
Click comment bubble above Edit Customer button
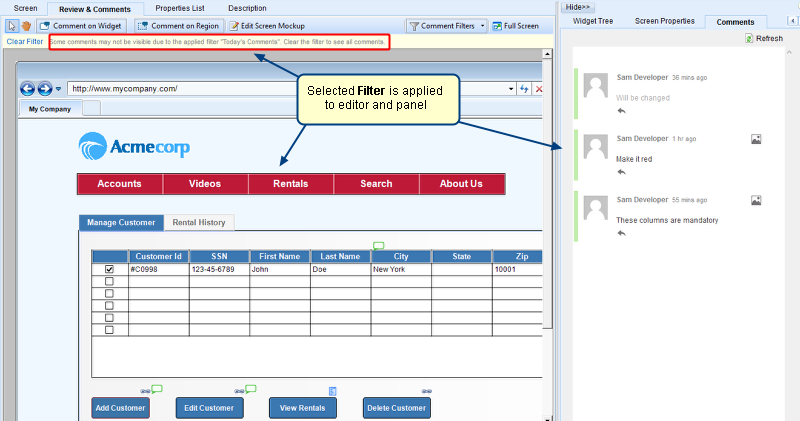coord(251,389)
